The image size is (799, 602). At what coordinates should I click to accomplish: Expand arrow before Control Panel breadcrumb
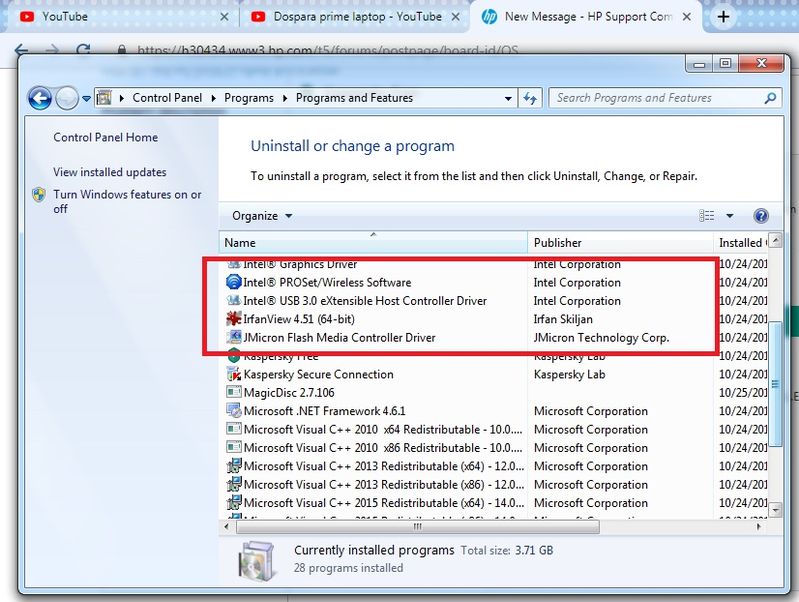click(x=122, y=98)
